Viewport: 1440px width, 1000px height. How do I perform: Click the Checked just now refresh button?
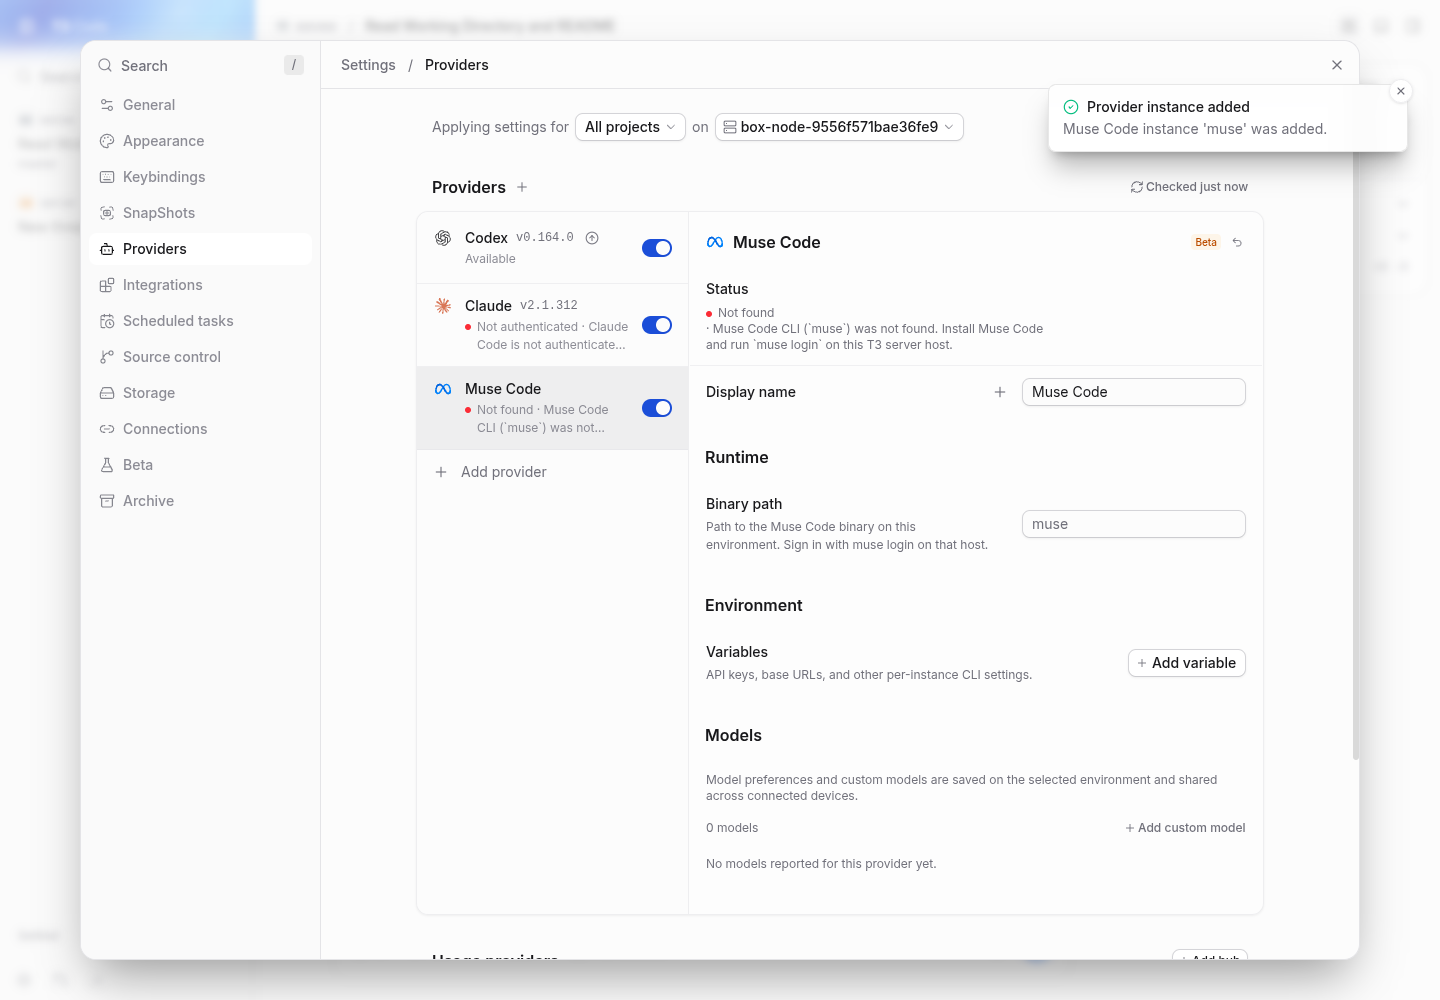coord(1189,187)
